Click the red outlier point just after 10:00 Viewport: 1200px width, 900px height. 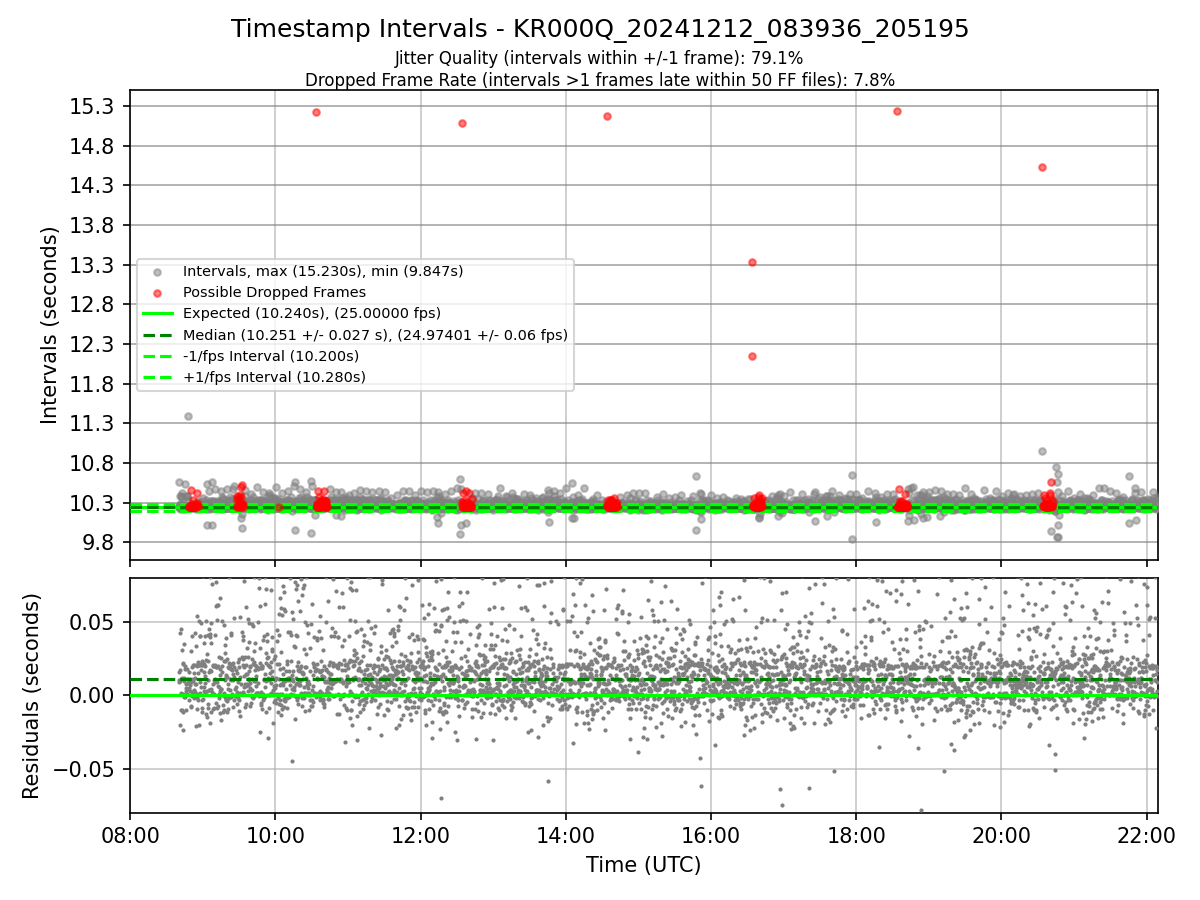coord(316,112)
